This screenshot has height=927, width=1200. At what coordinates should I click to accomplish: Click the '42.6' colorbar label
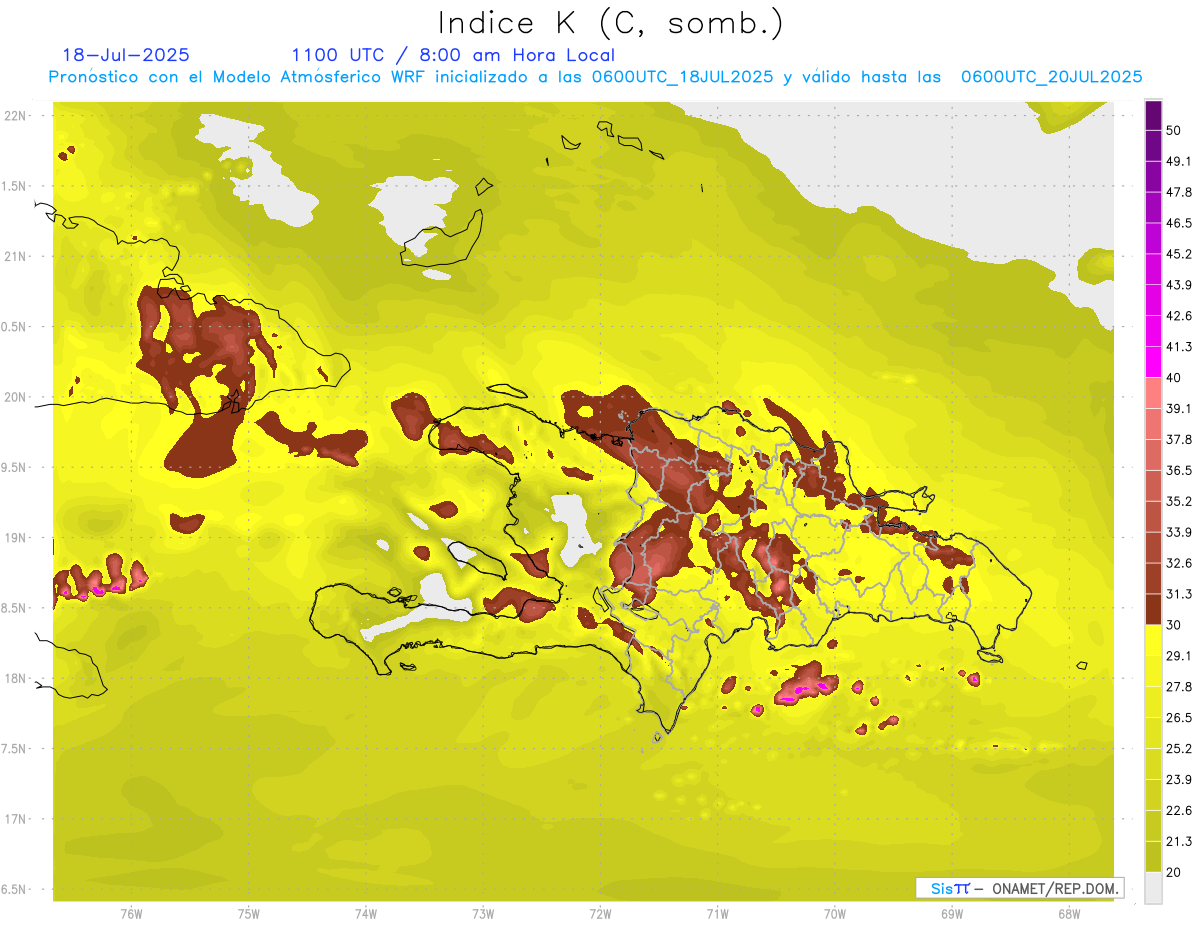coord(1180,316)
